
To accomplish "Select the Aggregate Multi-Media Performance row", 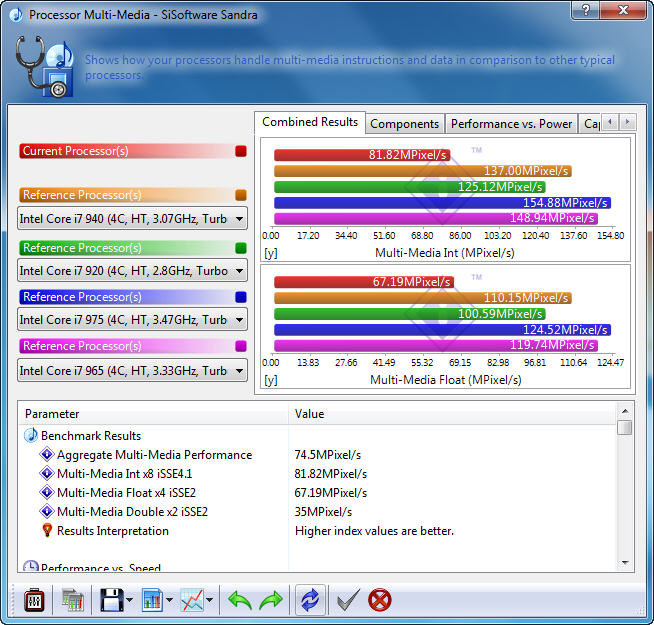I will pyautogui.click(x=318, y=455).
